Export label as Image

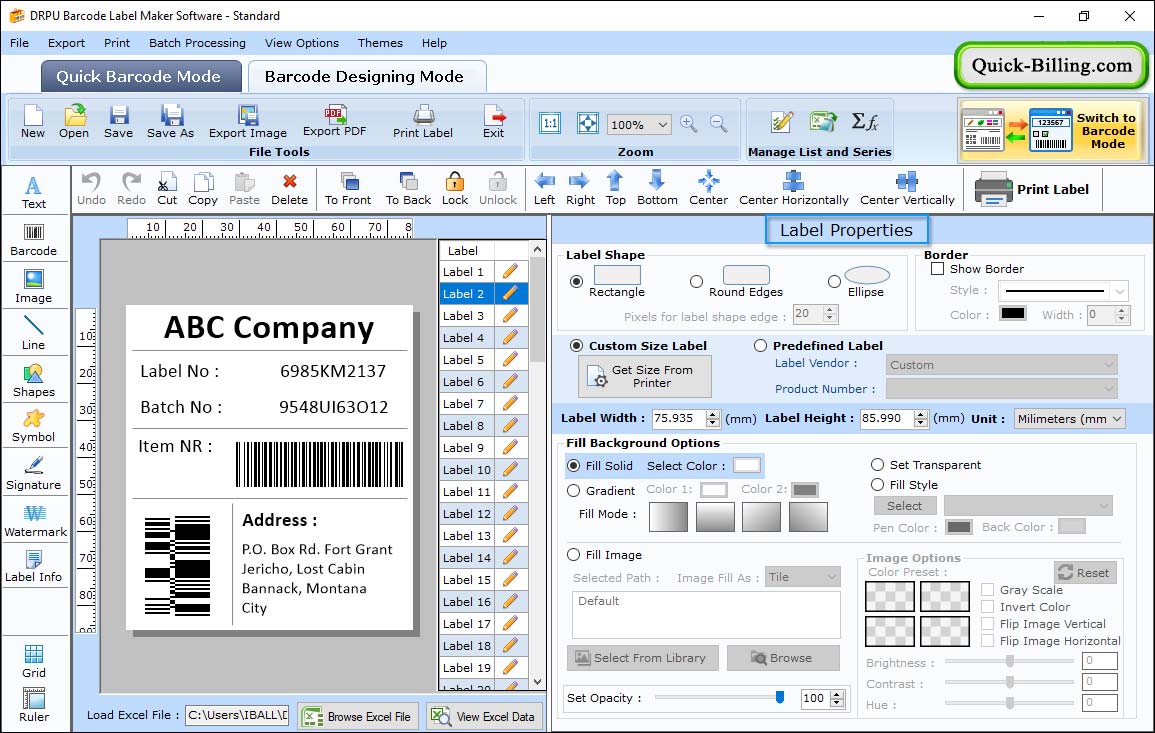tap(248, 122)
